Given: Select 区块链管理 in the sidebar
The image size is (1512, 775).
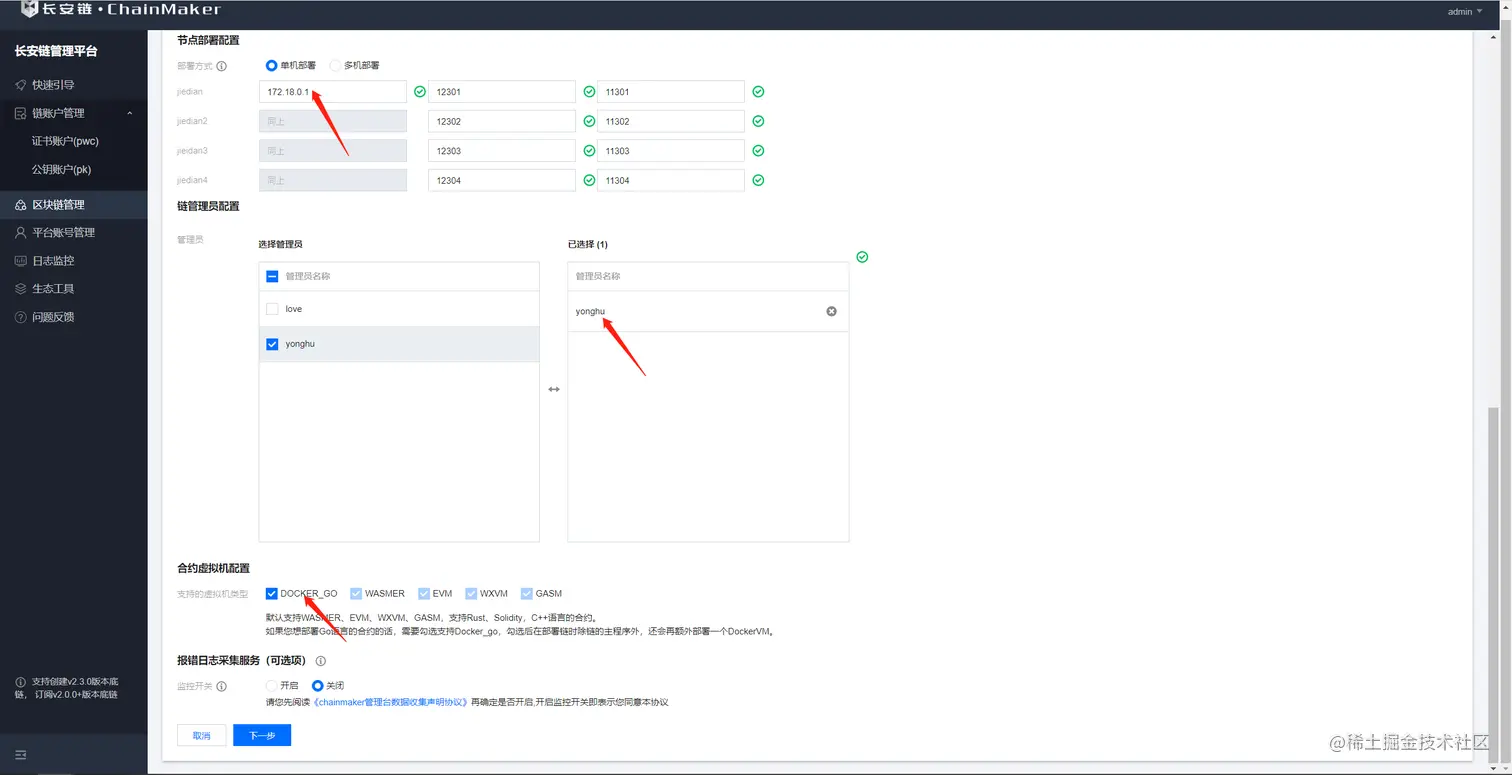Looking at the screenshot, I should [73, 205].
